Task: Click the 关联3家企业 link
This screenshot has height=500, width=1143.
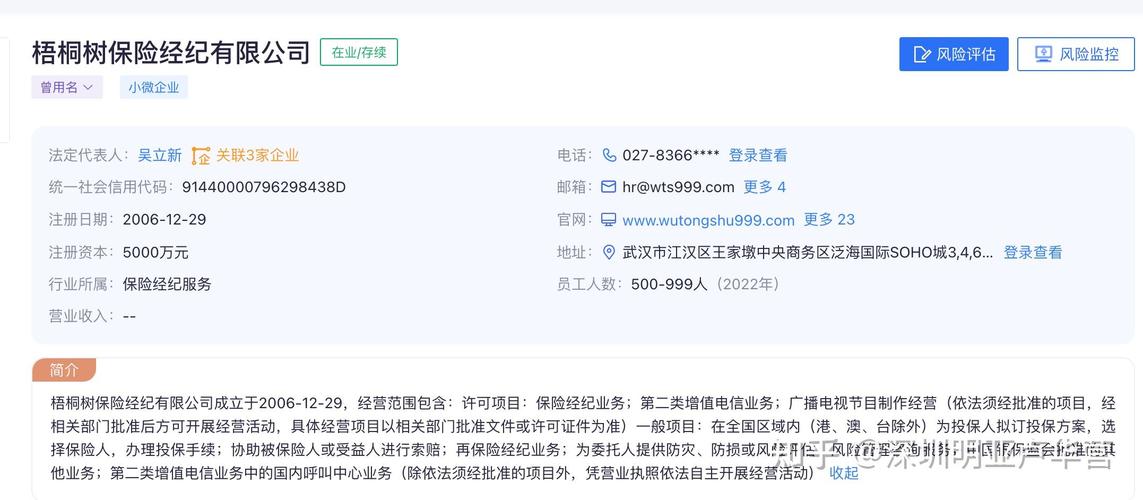Action: point(257,155)
